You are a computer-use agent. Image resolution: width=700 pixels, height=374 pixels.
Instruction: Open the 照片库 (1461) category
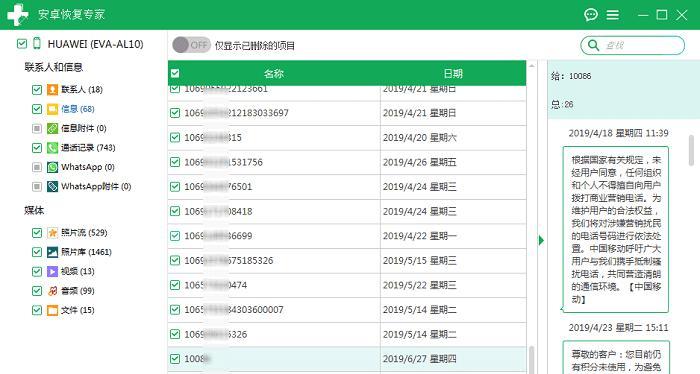pyautogui.click(x=86, y=252)
